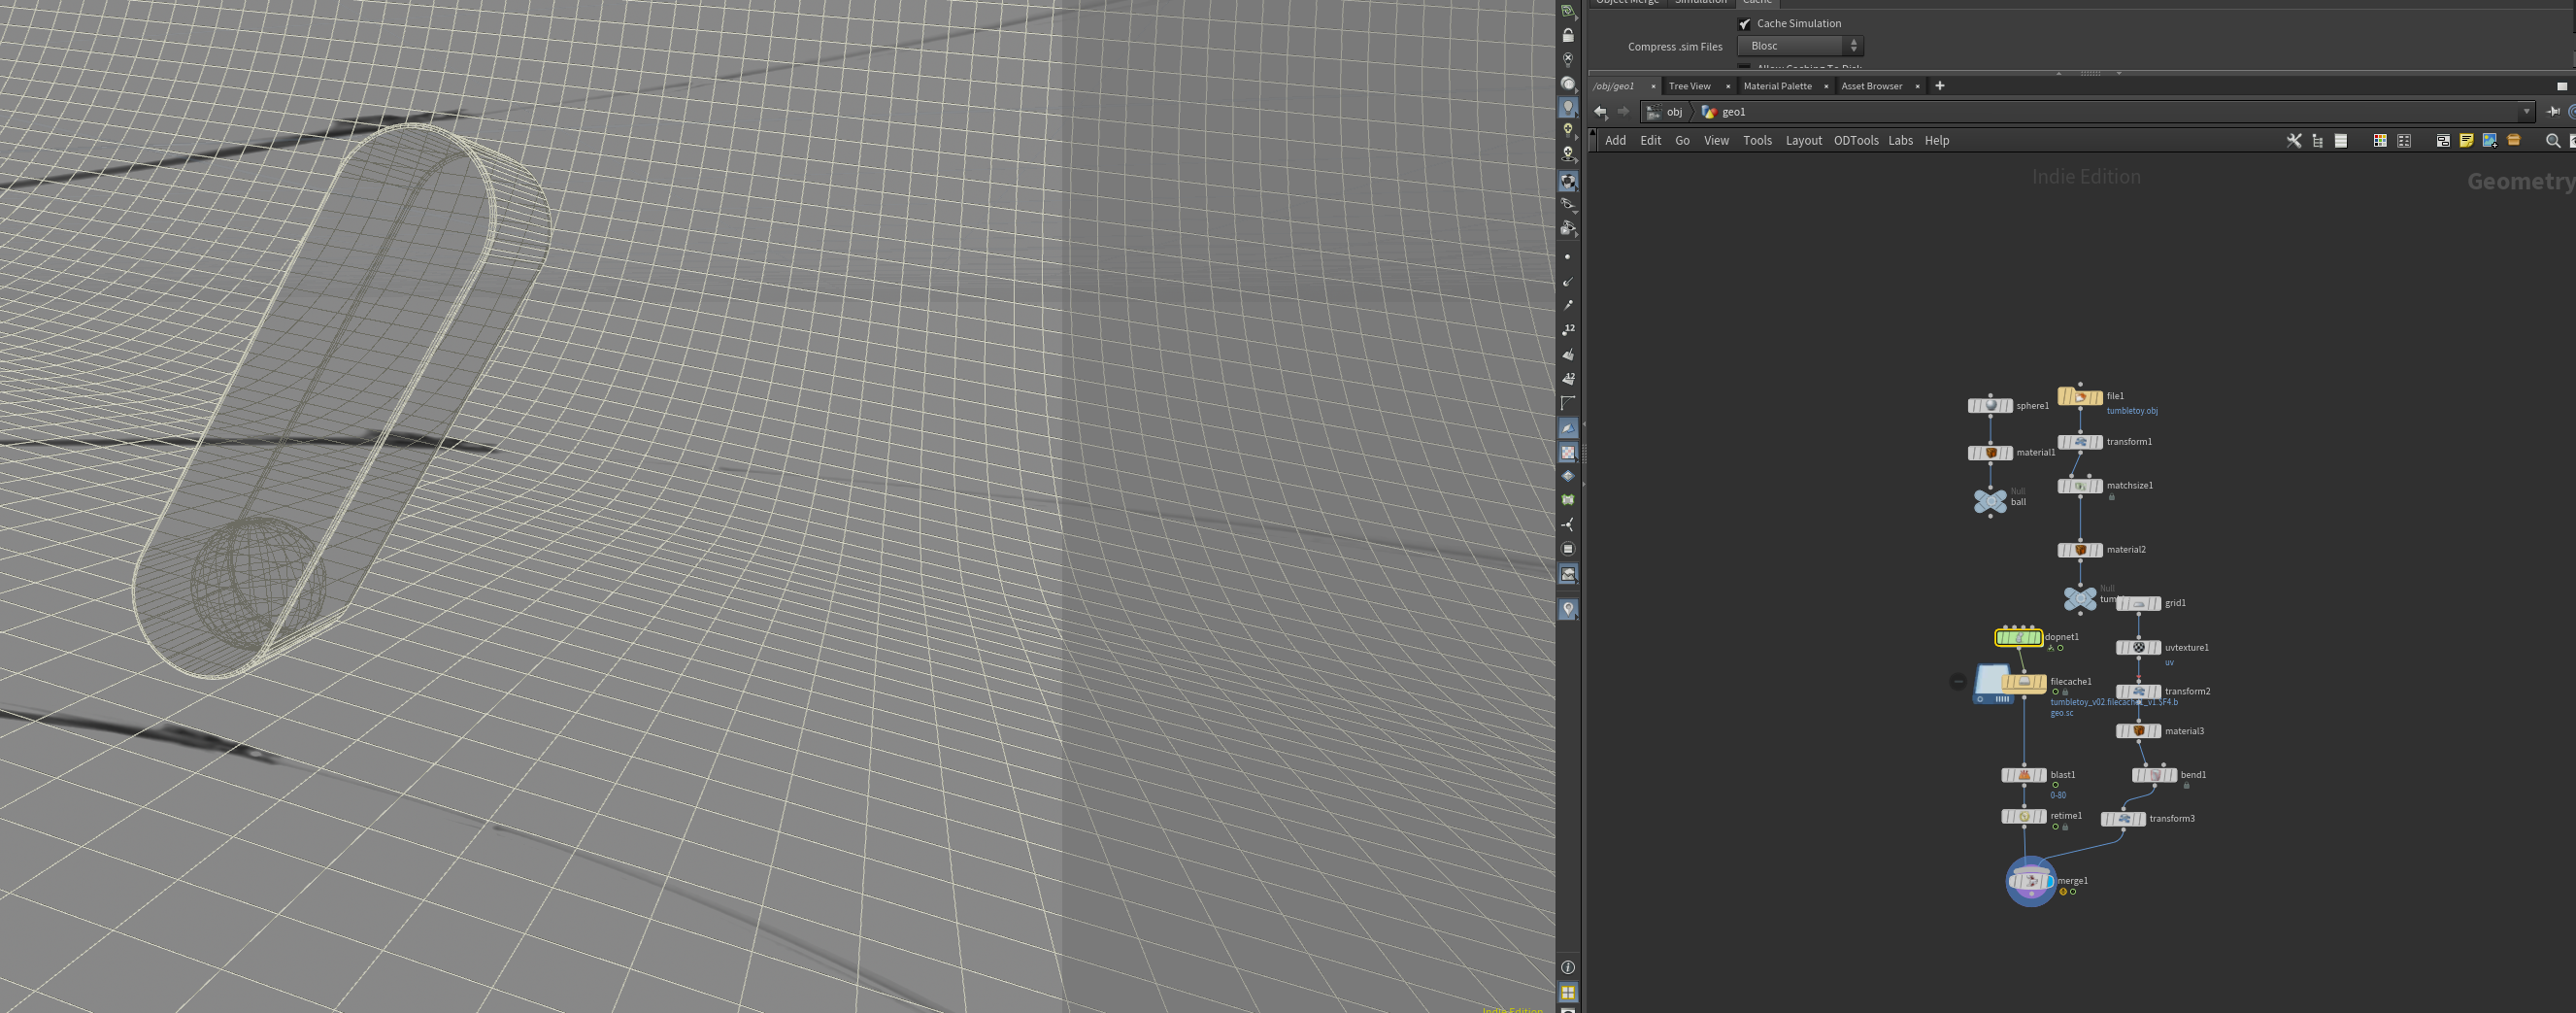Select the ball null node
The image size is (2576, 1013).
(x=1990, y=501)
